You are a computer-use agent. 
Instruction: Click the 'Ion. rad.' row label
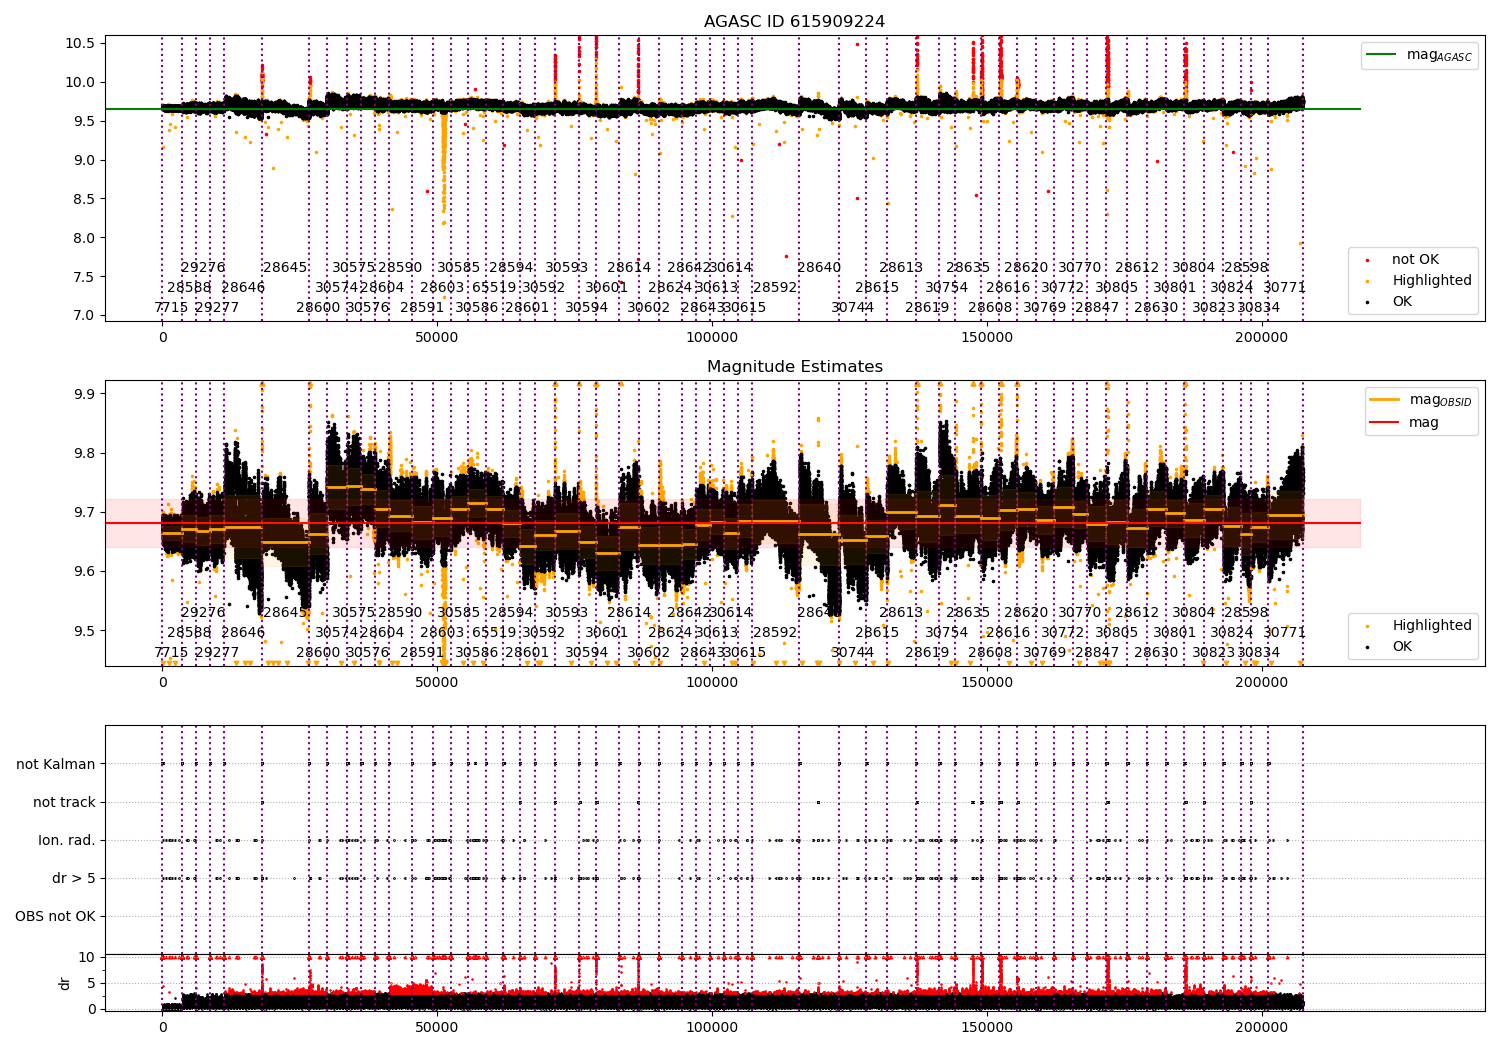tap(67, 840)
